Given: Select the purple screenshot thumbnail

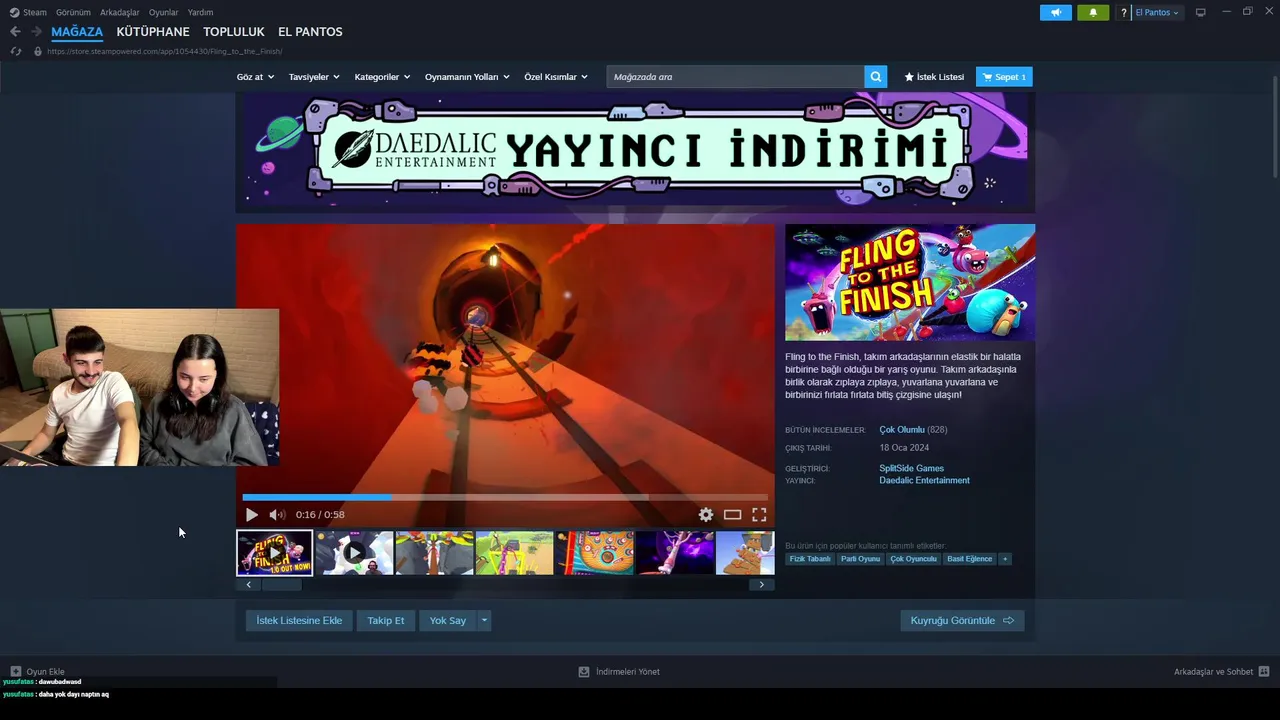Looking at the screenshot, I should point(675,553).
